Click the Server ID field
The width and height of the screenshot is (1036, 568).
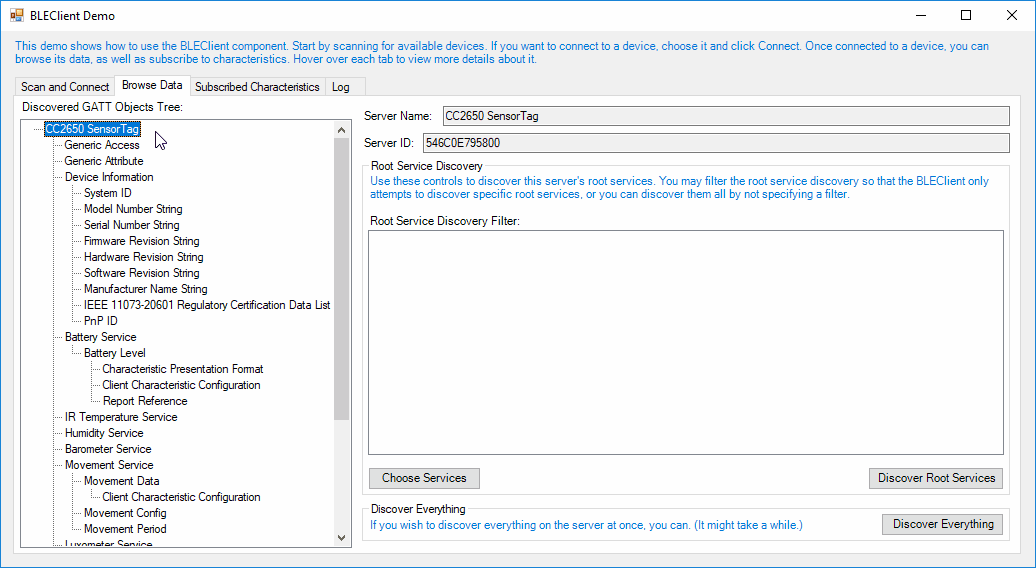(716, 143)
